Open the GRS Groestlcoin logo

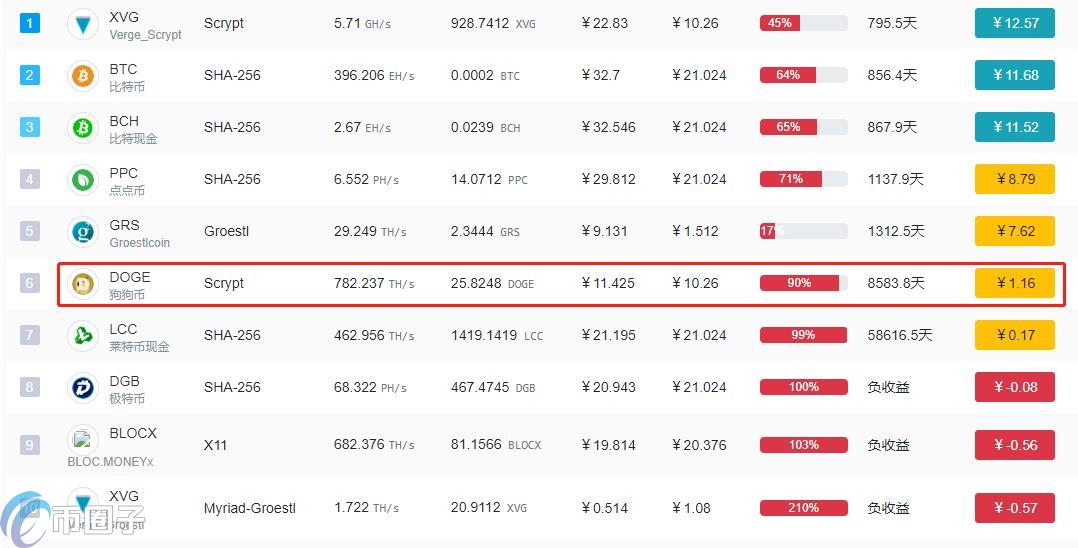coord(83,232)
